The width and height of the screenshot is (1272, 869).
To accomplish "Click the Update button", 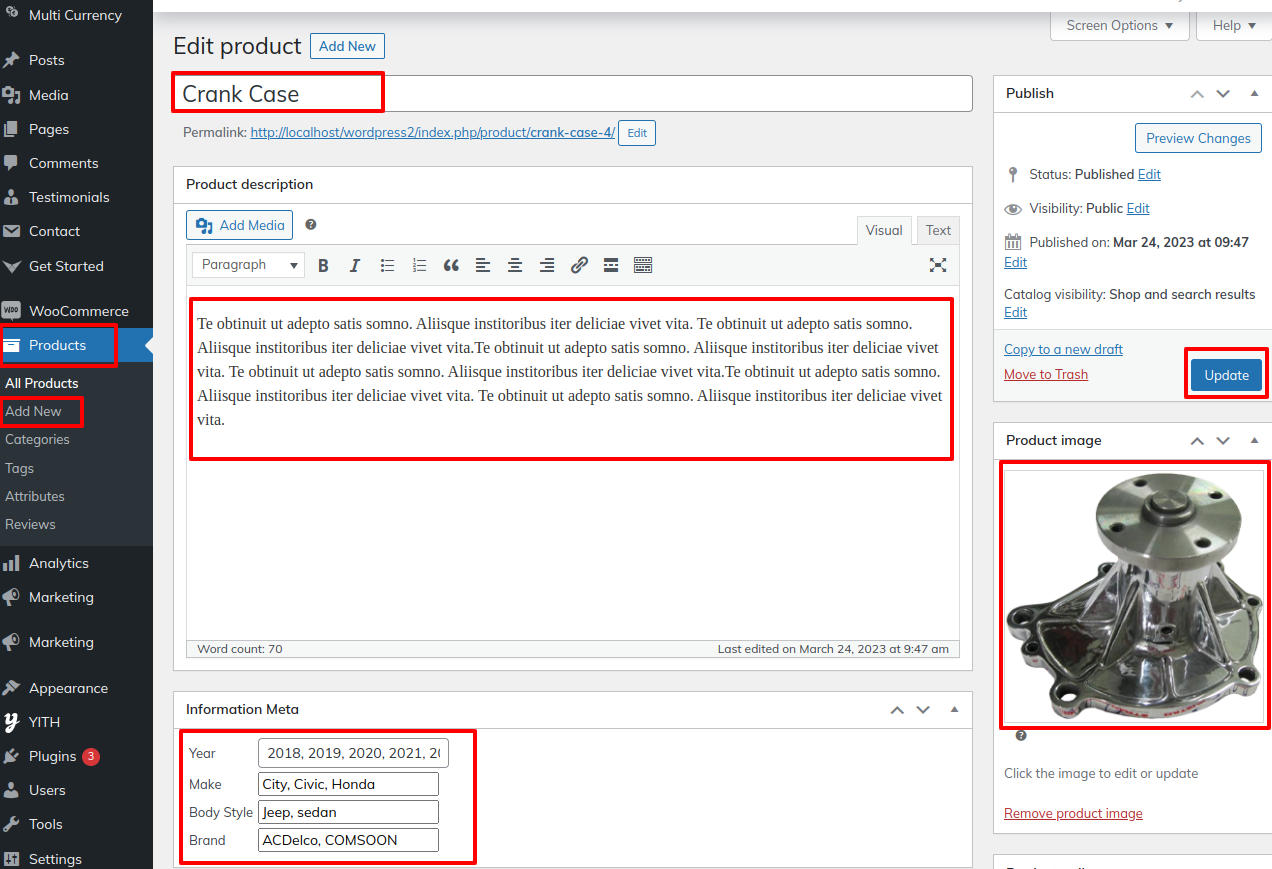I will (x=1226, y=375).
